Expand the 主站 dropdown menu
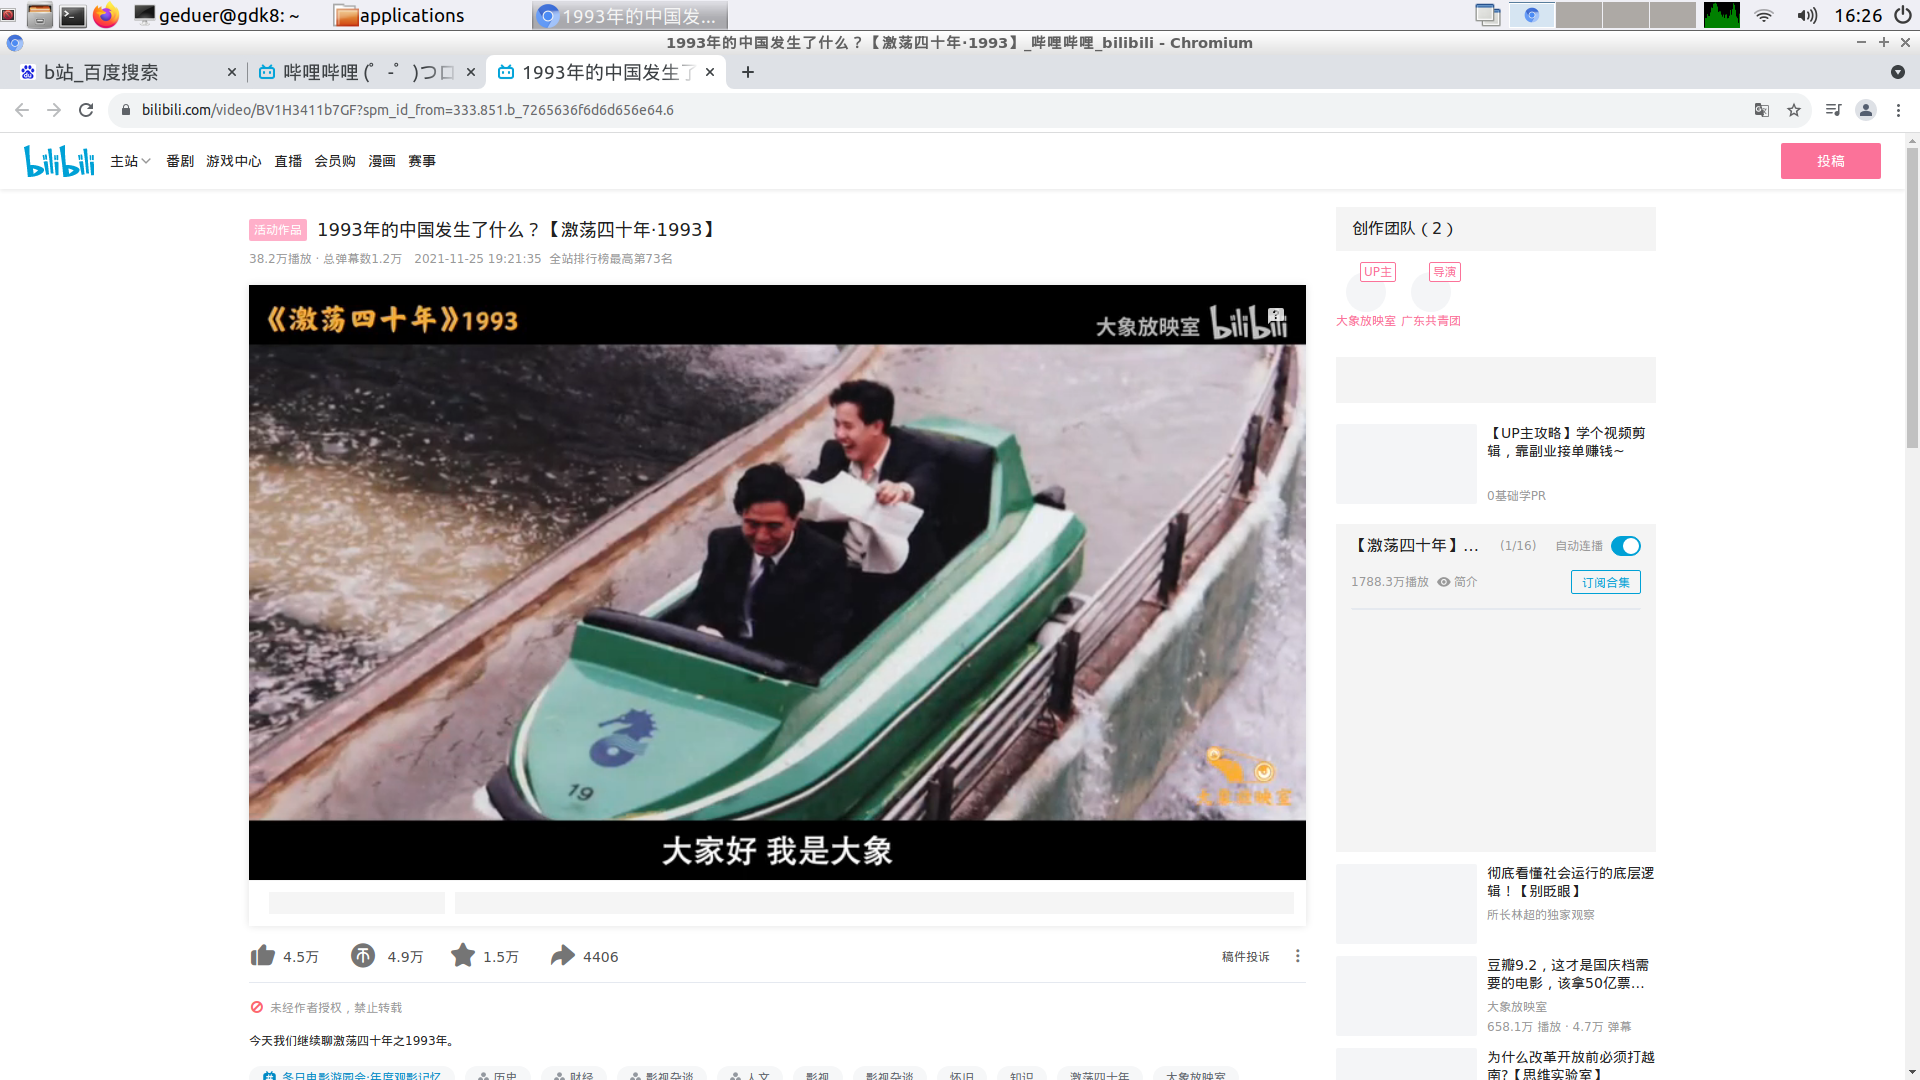This screenshot has width=1920, height=1080. [130, 161]
